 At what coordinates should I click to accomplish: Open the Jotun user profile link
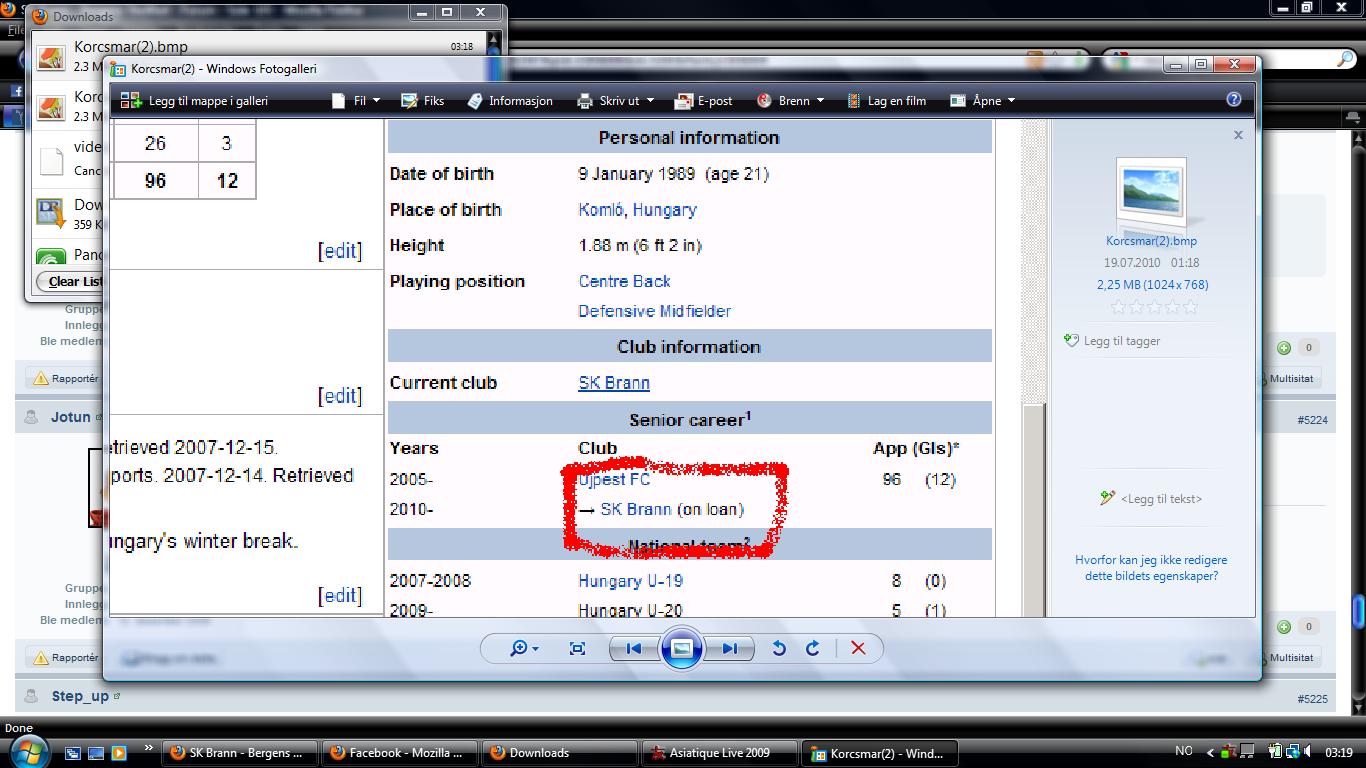pos(70,417)
